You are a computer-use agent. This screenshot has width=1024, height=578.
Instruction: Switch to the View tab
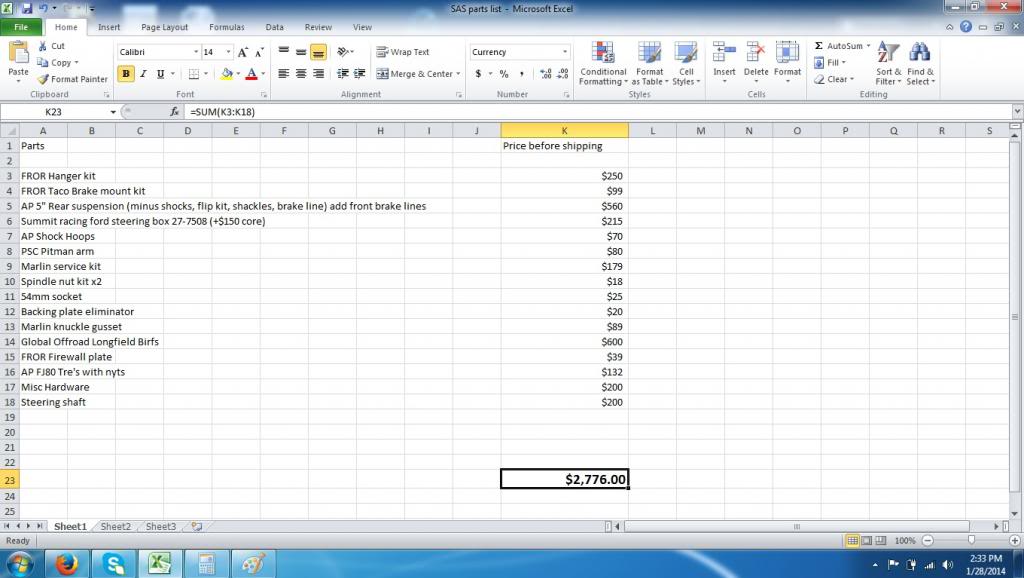tap(362, 27)
